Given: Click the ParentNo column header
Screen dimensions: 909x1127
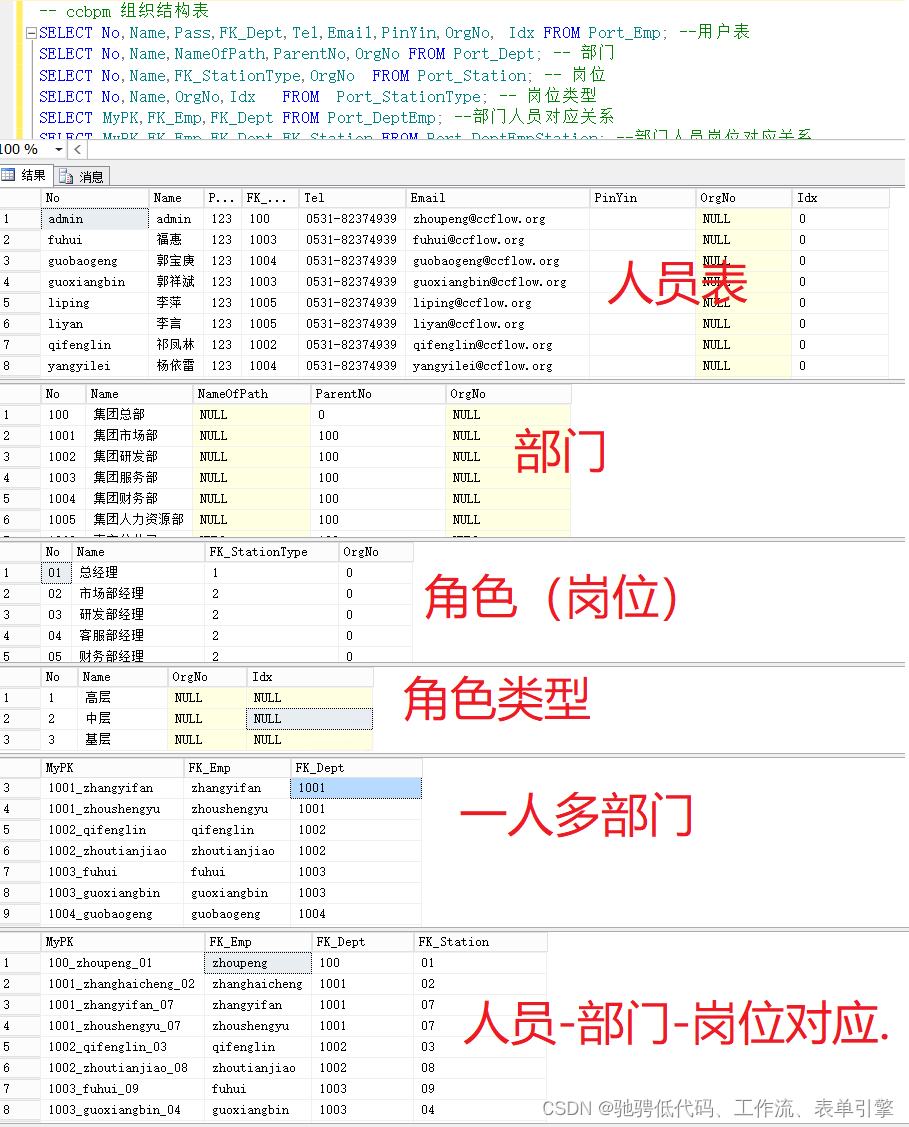Looking at the screenshot, I should pyautogui.click(x=377, y=394).
